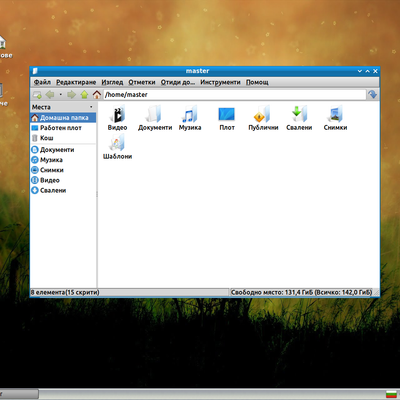Image resolution: width=400 pixels, height=400 pixels.
Task: Focus the /home/master path field
Action: 235,95
